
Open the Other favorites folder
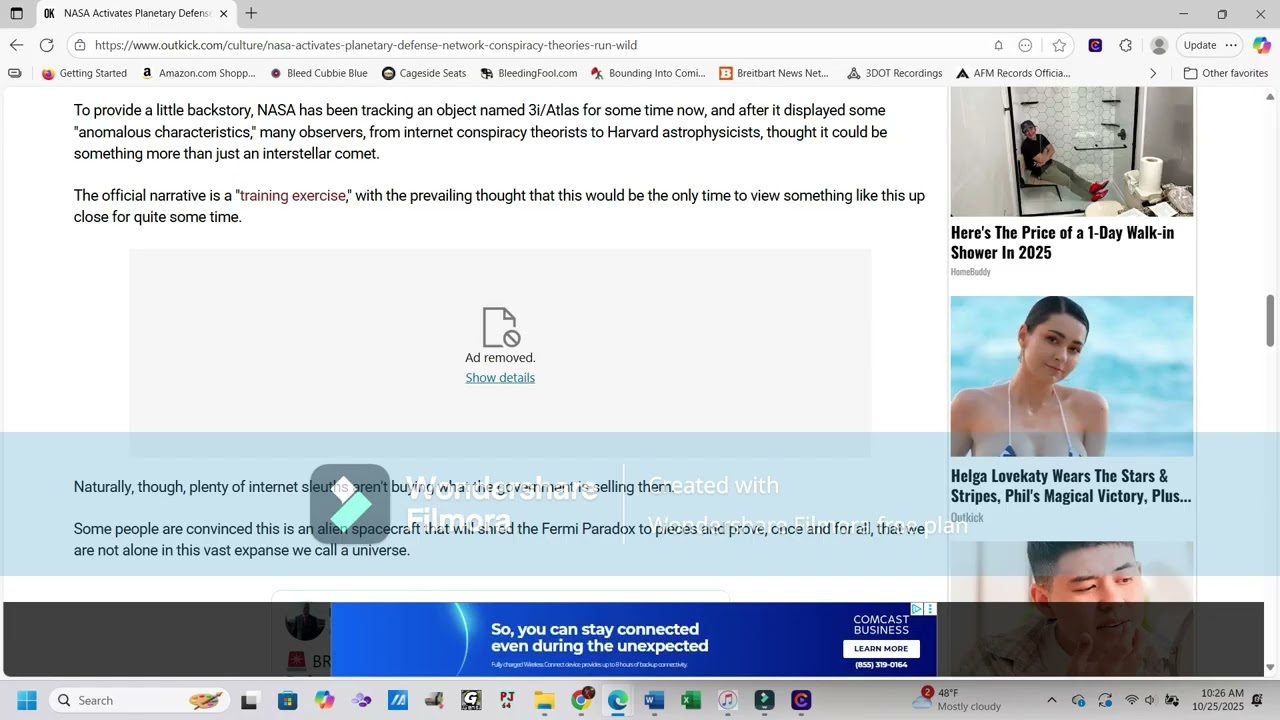point(1226,73)
